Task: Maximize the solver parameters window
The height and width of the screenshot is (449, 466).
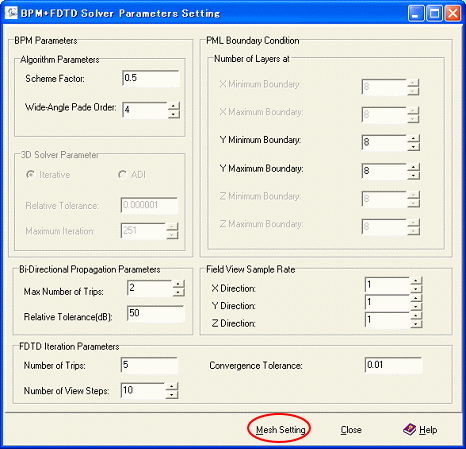Action: pos(434,14)
